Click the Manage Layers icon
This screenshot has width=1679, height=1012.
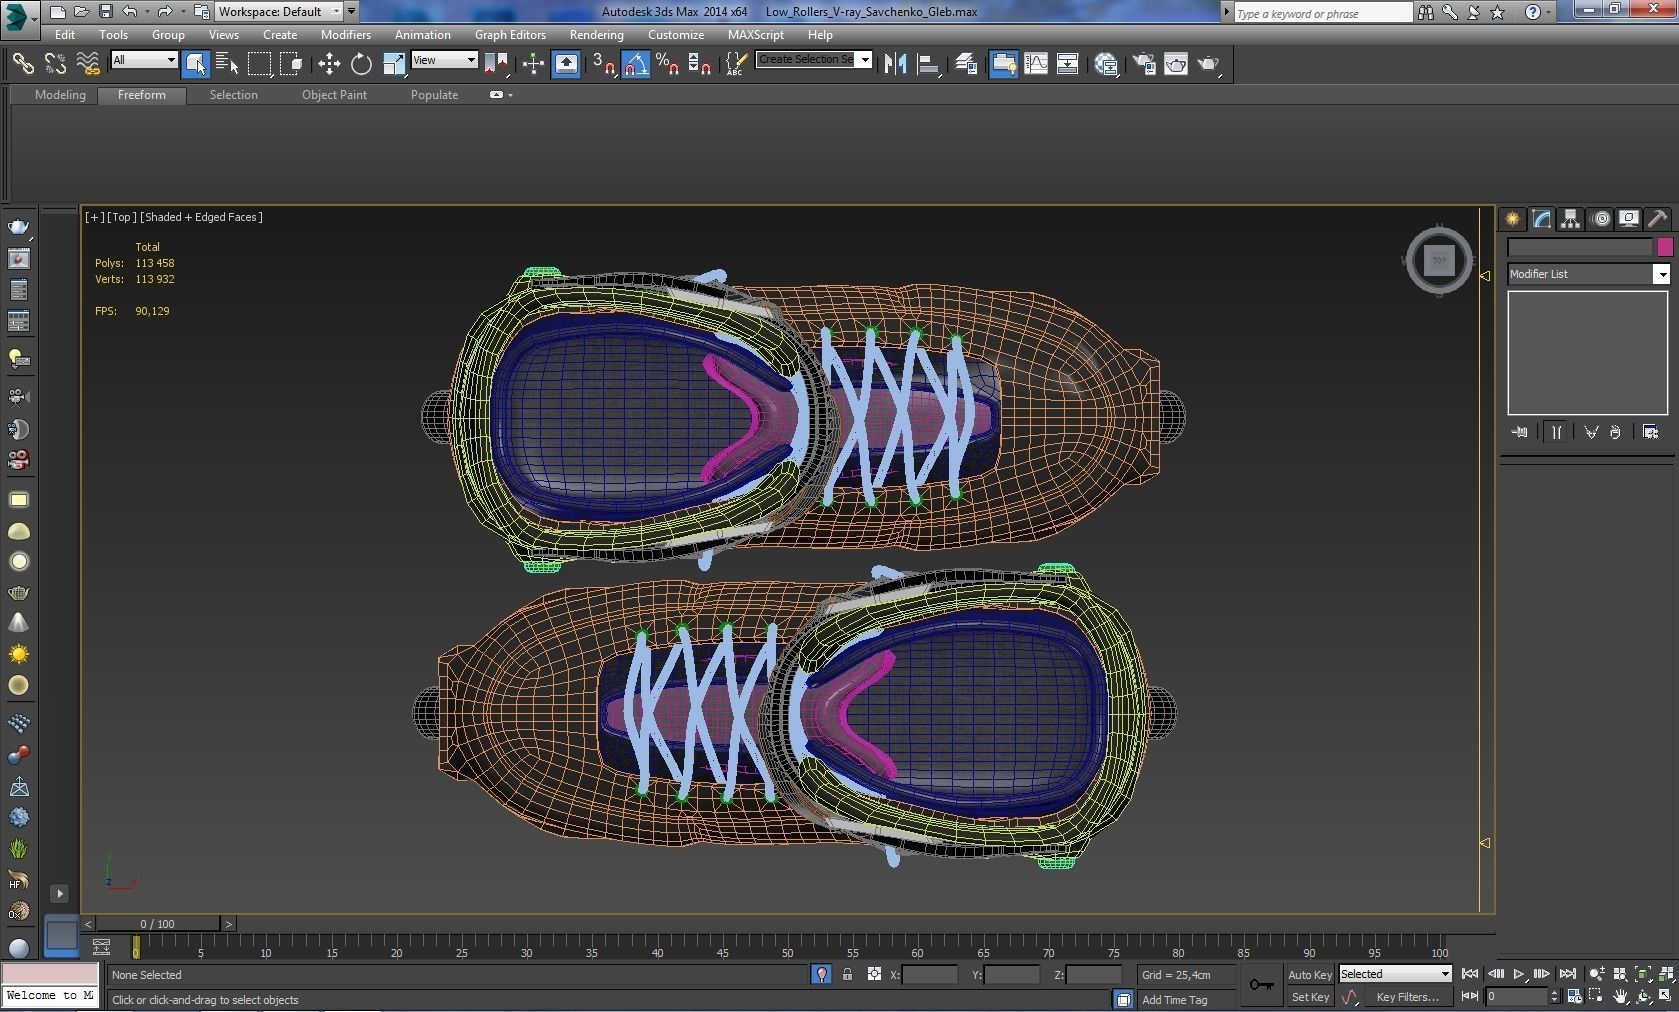coord(966,64)
